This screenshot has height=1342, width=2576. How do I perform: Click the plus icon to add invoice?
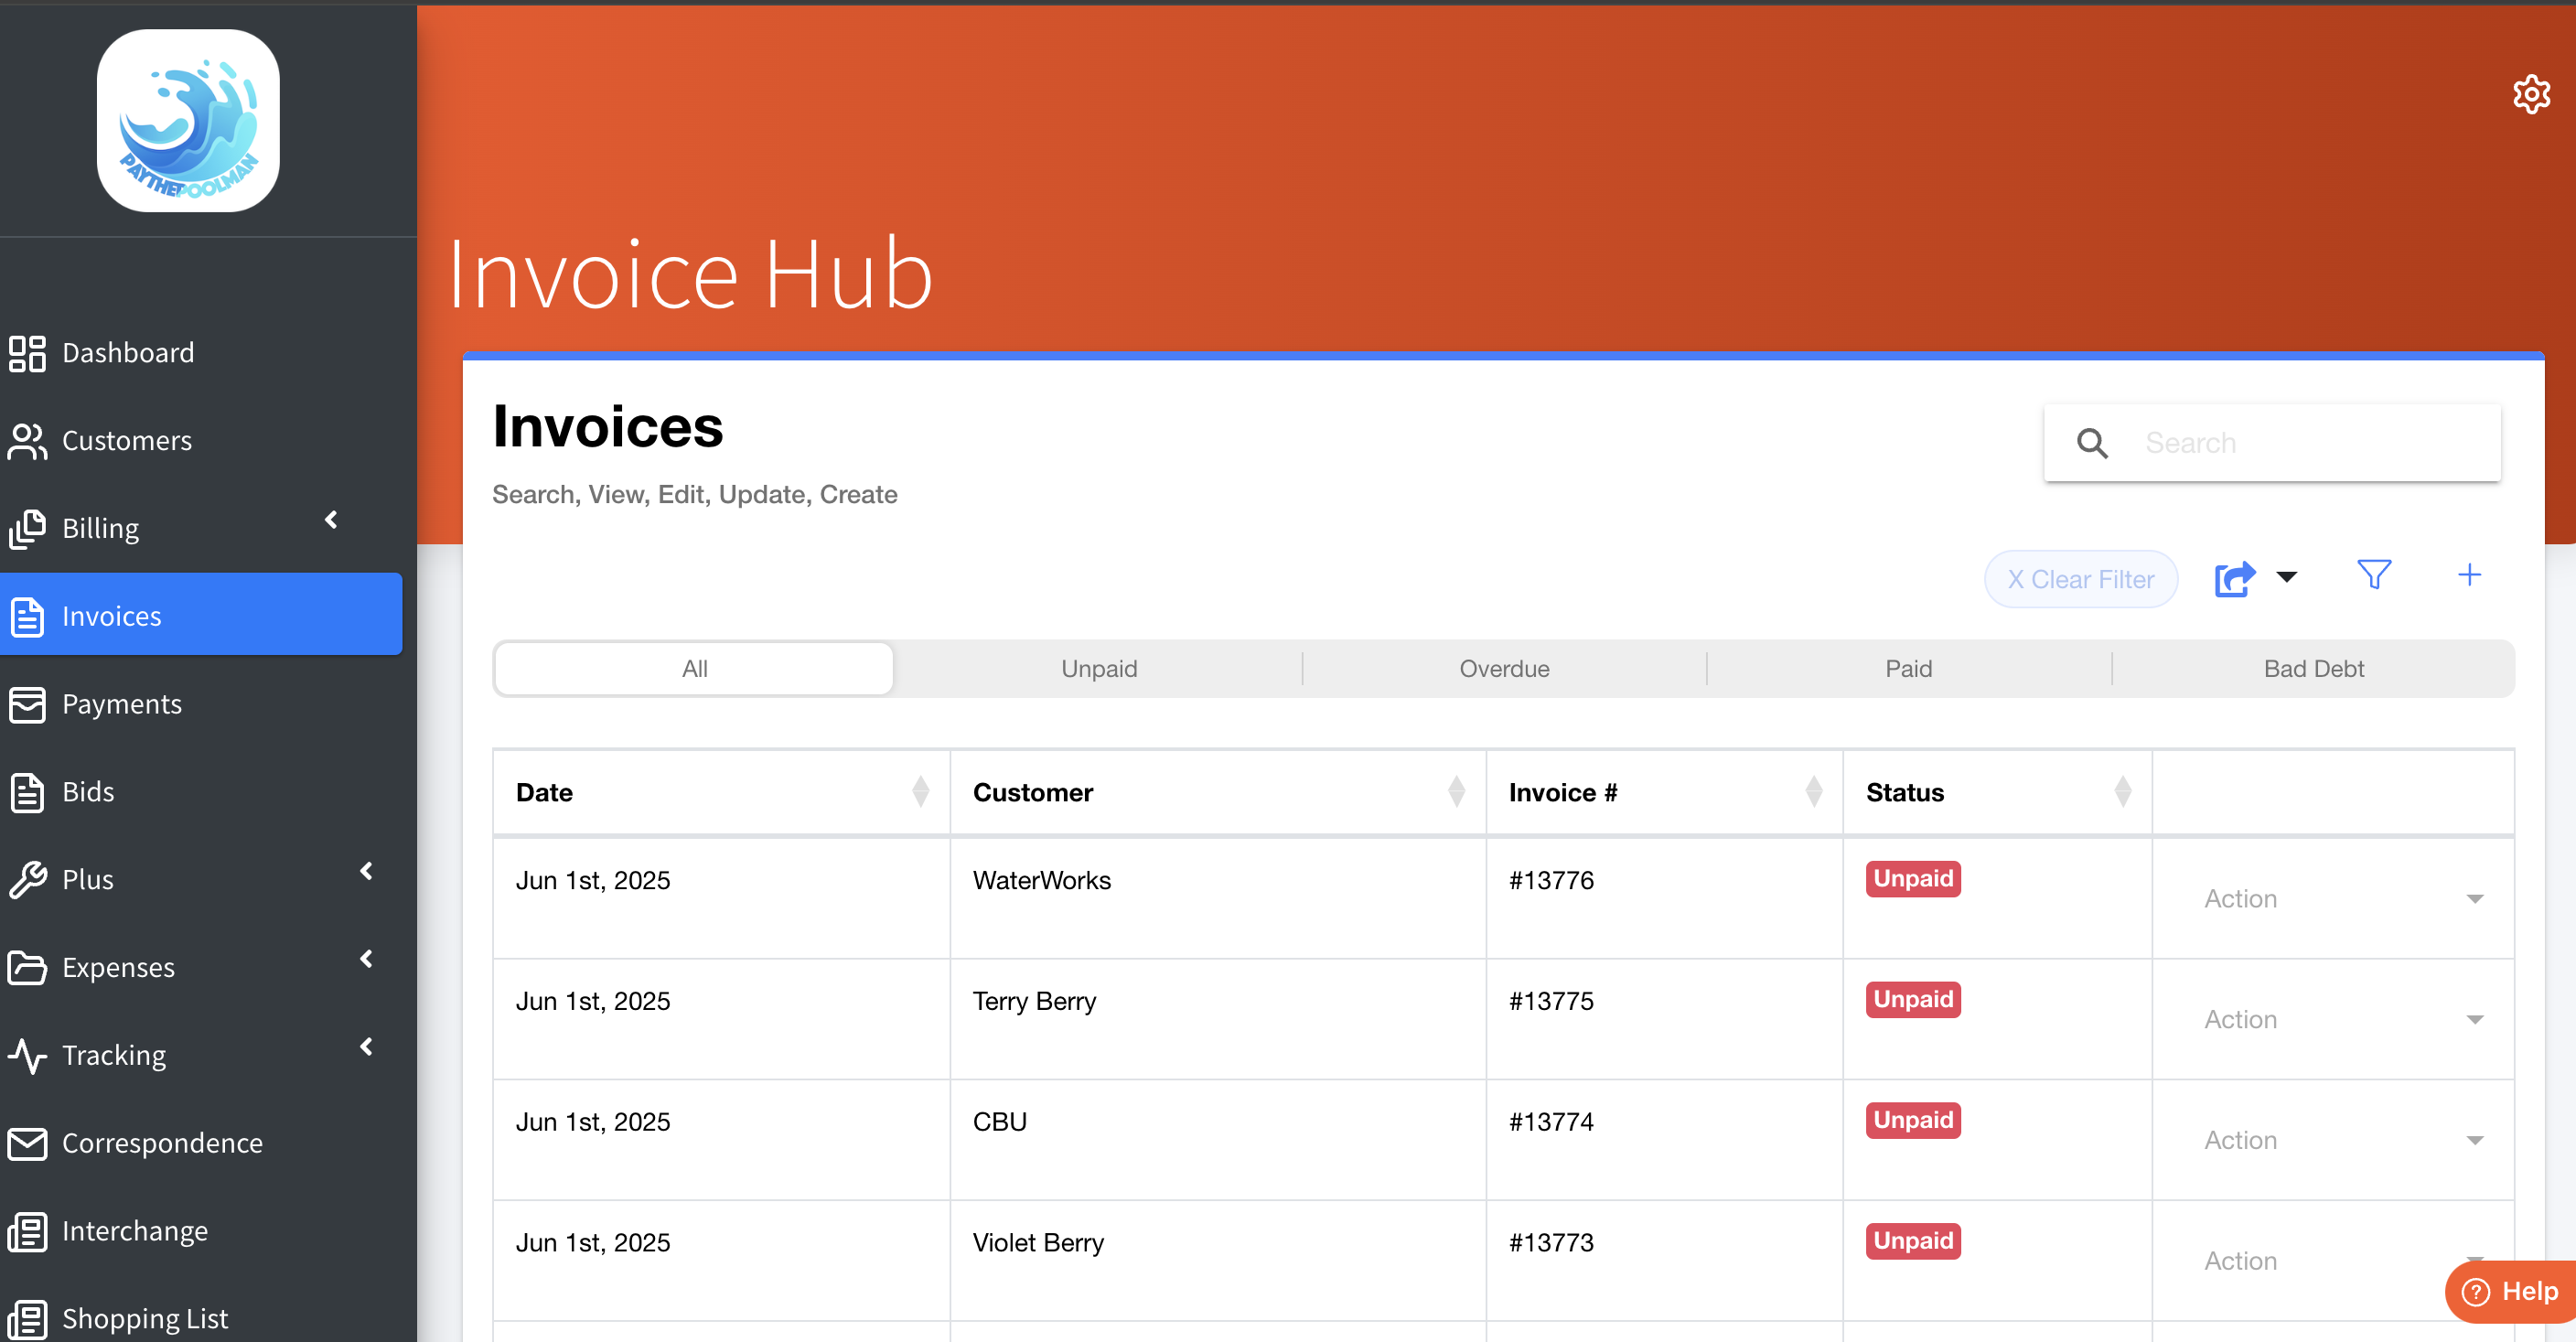pos(2468,575)
